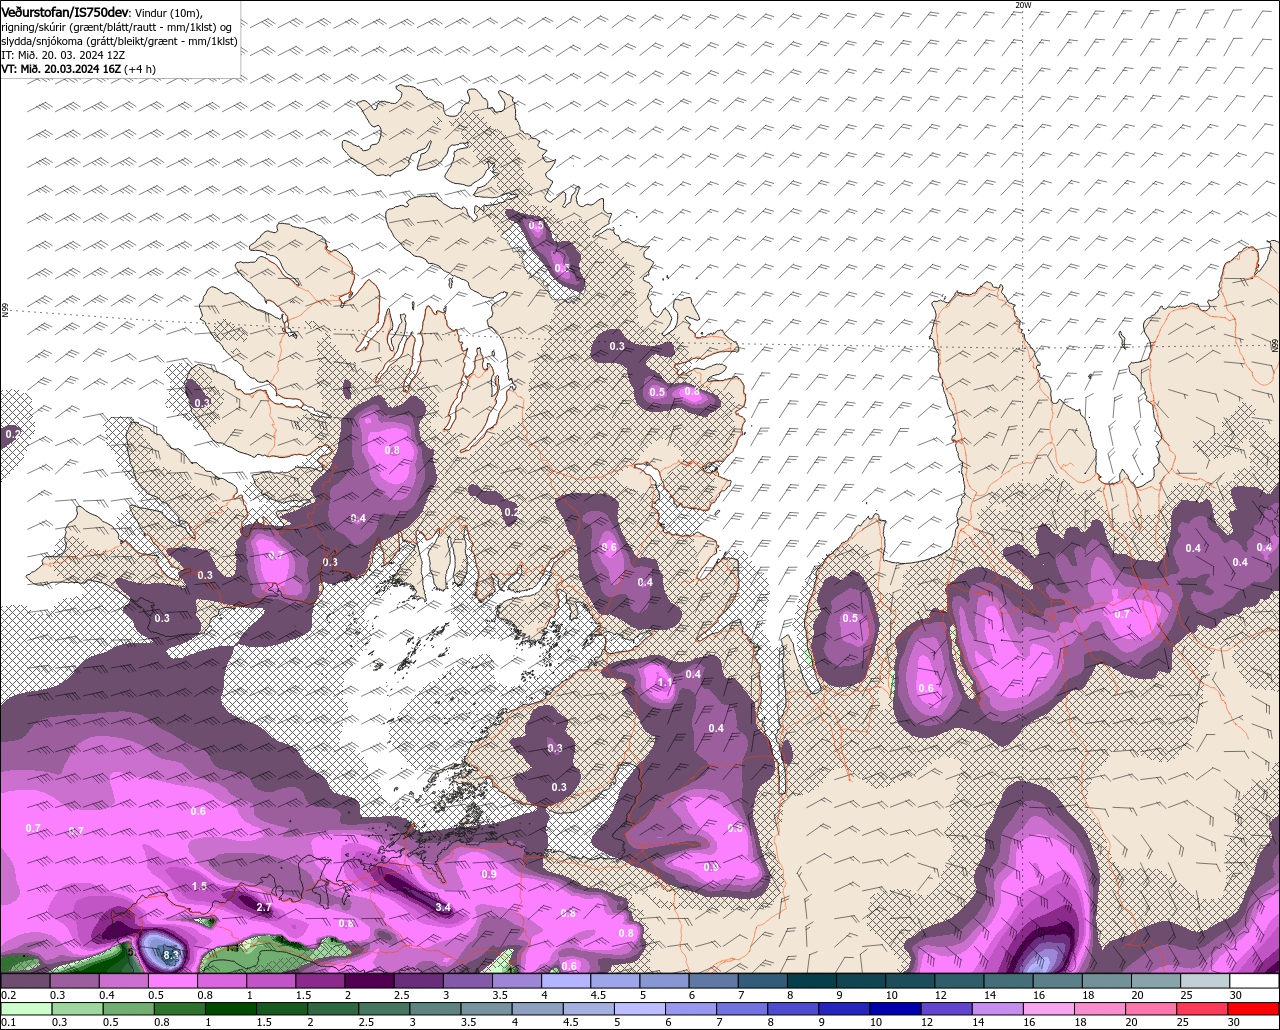The image size is (1280, 1030).
Task: Select the upper legend swatch between 0.5 and 0.8
Action: (x=173, y=981)
